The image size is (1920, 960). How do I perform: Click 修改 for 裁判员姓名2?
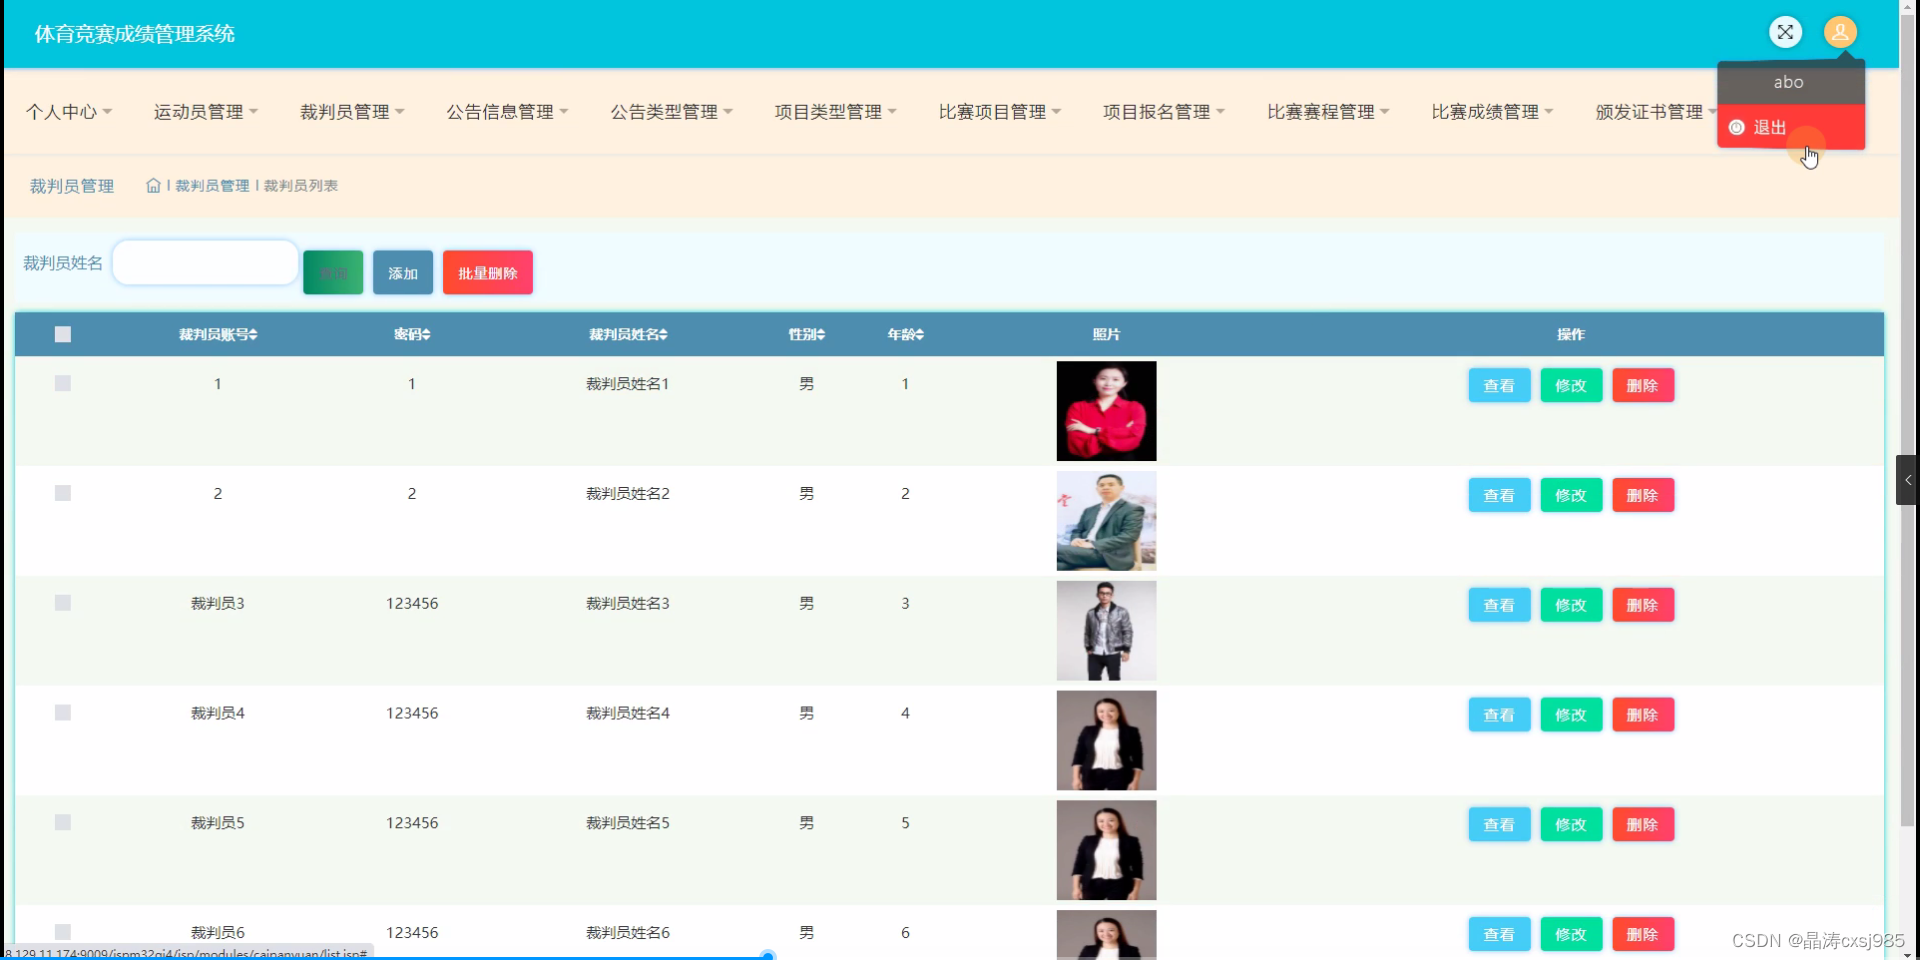point(1571,495)
